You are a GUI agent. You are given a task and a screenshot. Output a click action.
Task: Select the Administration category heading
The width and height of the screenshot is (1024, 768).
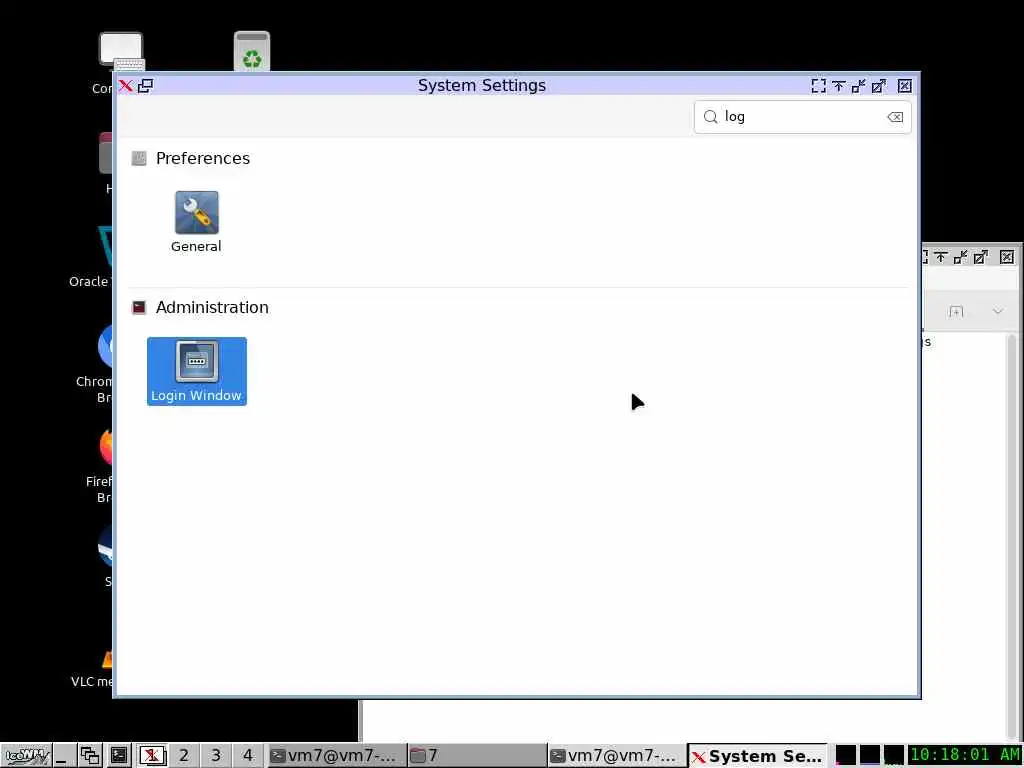[x=212, y=307]
